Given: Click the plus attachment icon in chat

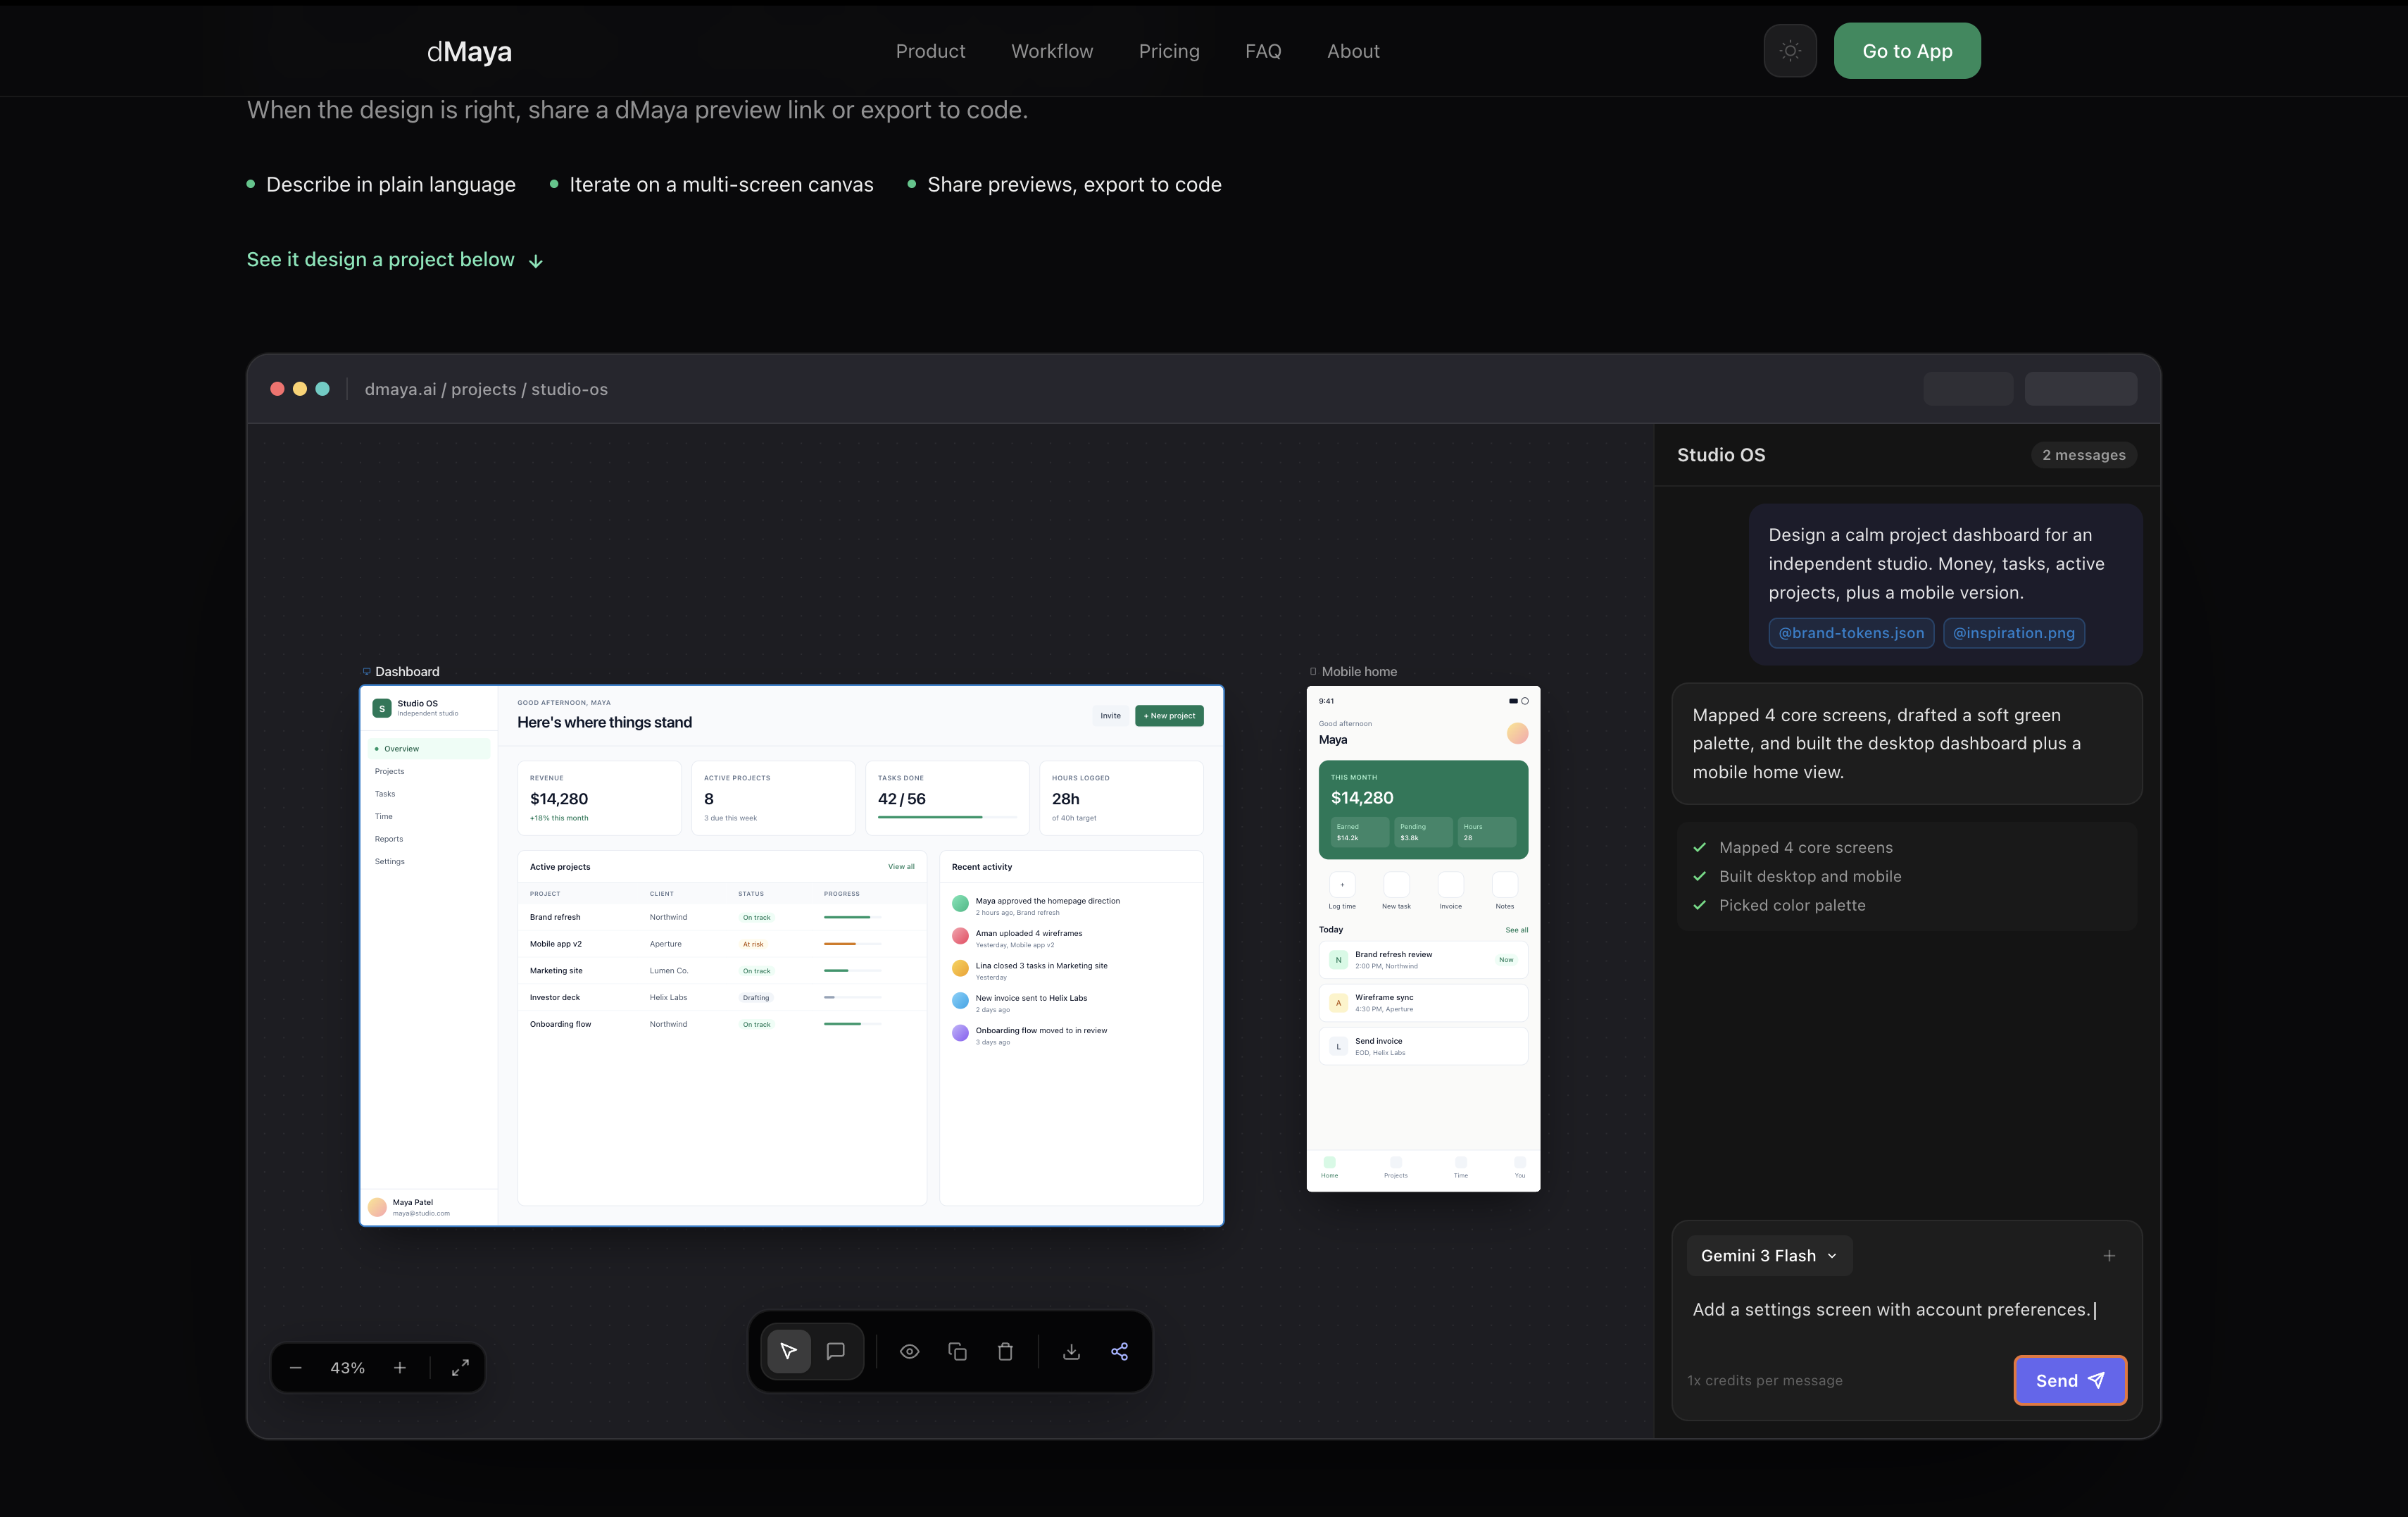Looking at the screenshot, I should pos(2109,1256).
